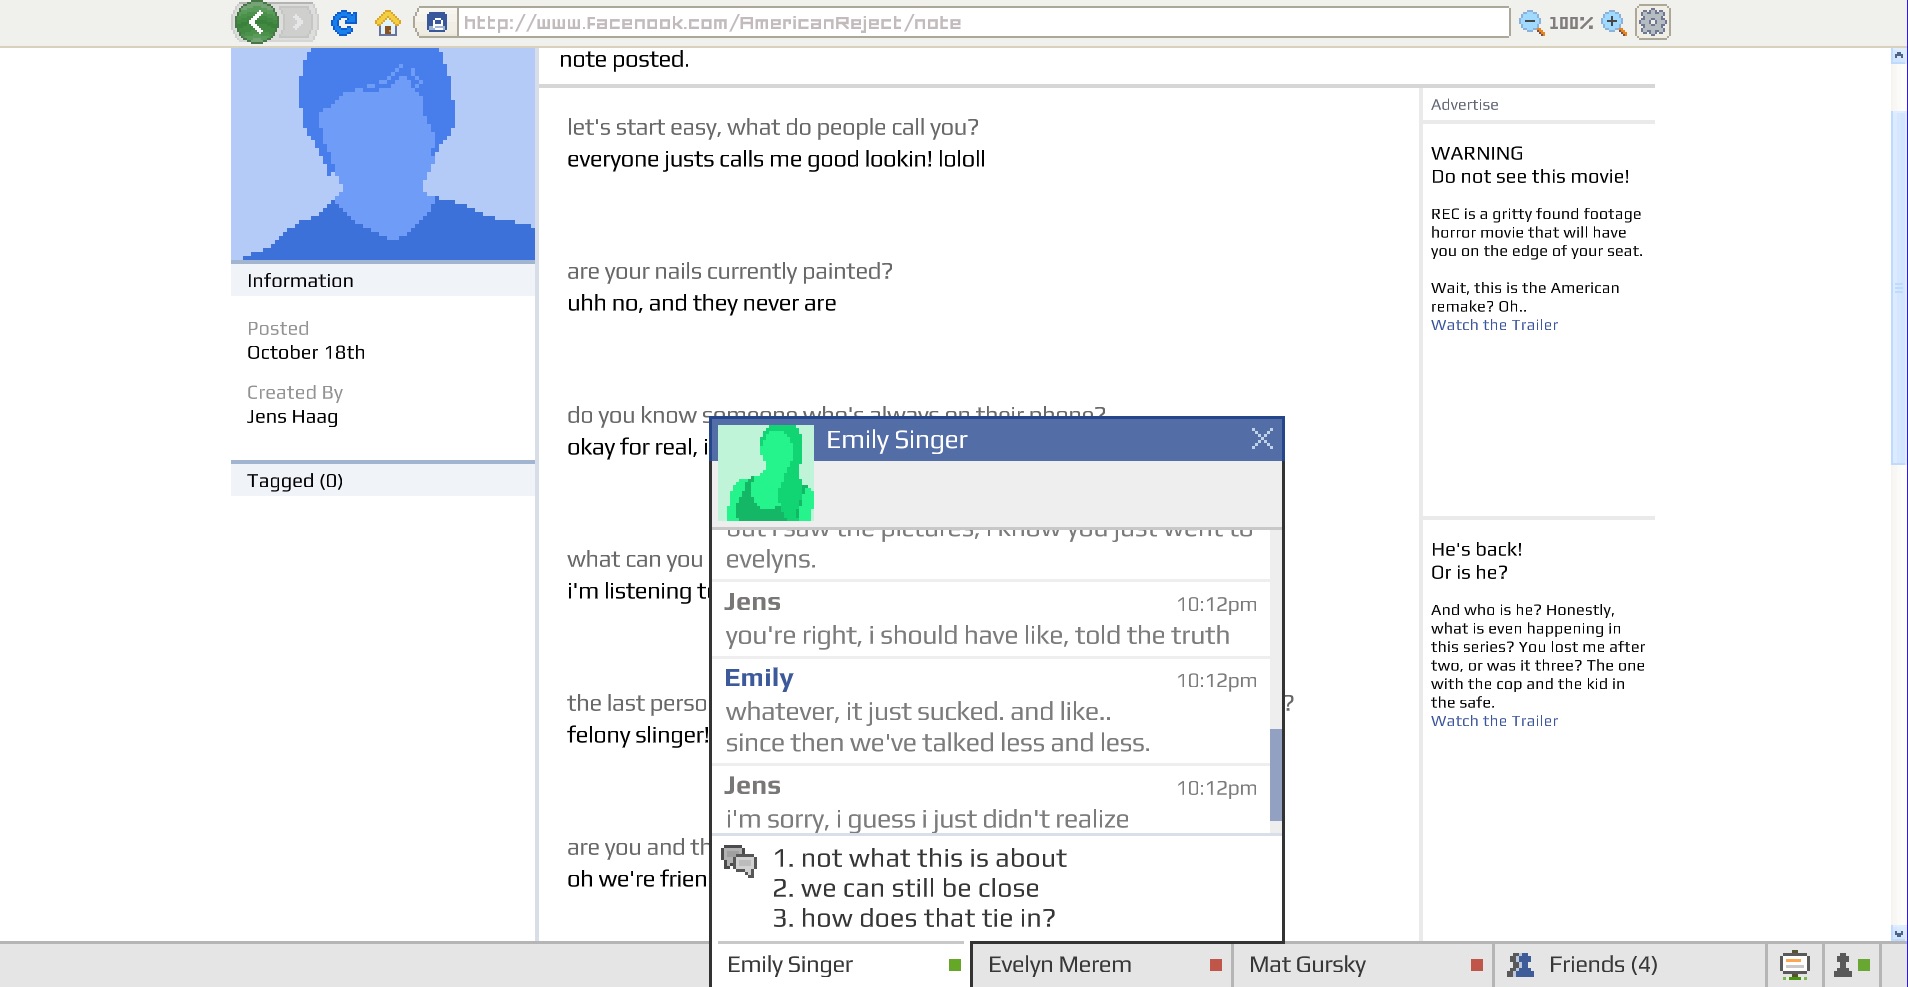Viewport: 1908px width, 987px height.
Task: Click the notifications board icon in bottom bar
Action: [1794, 965]
